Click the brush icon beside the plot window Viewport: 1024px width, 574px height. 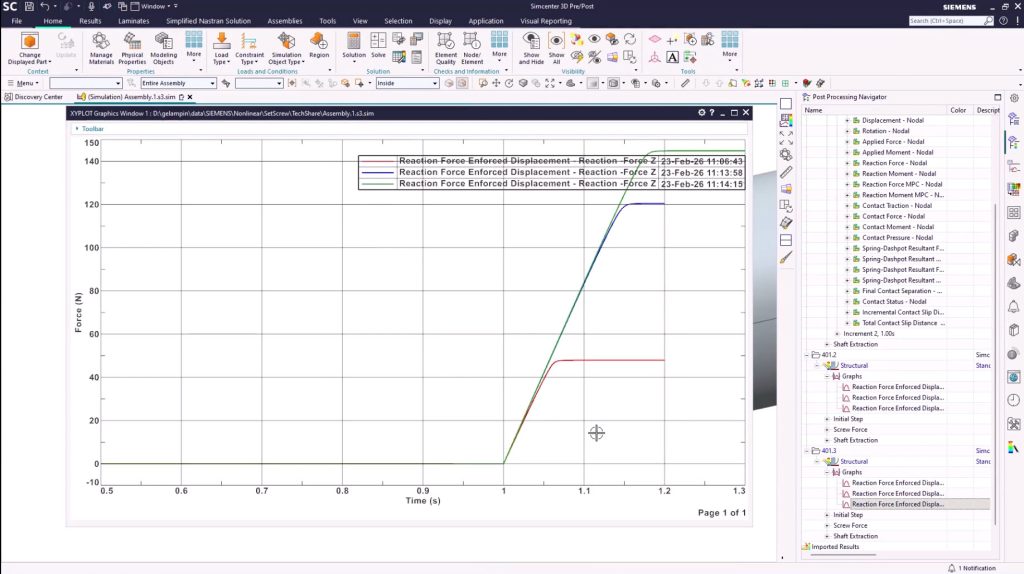tap(786, 257)
